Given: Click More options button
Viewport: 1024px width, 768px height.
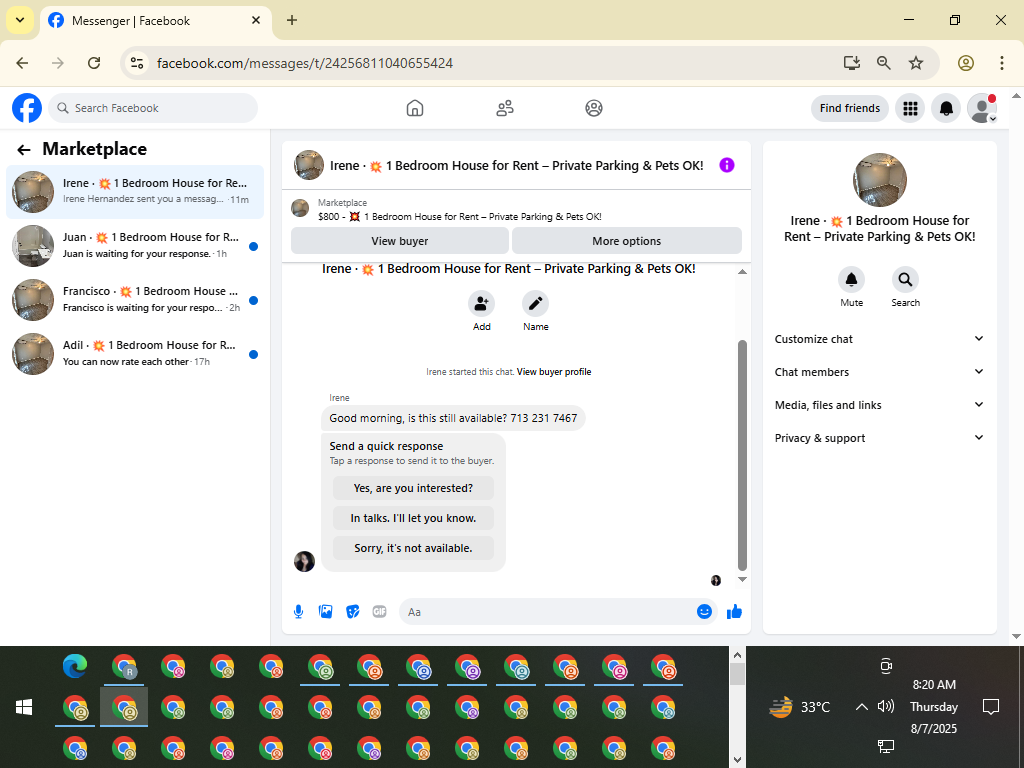Looking at the screenshot, I should click(626, 241).
